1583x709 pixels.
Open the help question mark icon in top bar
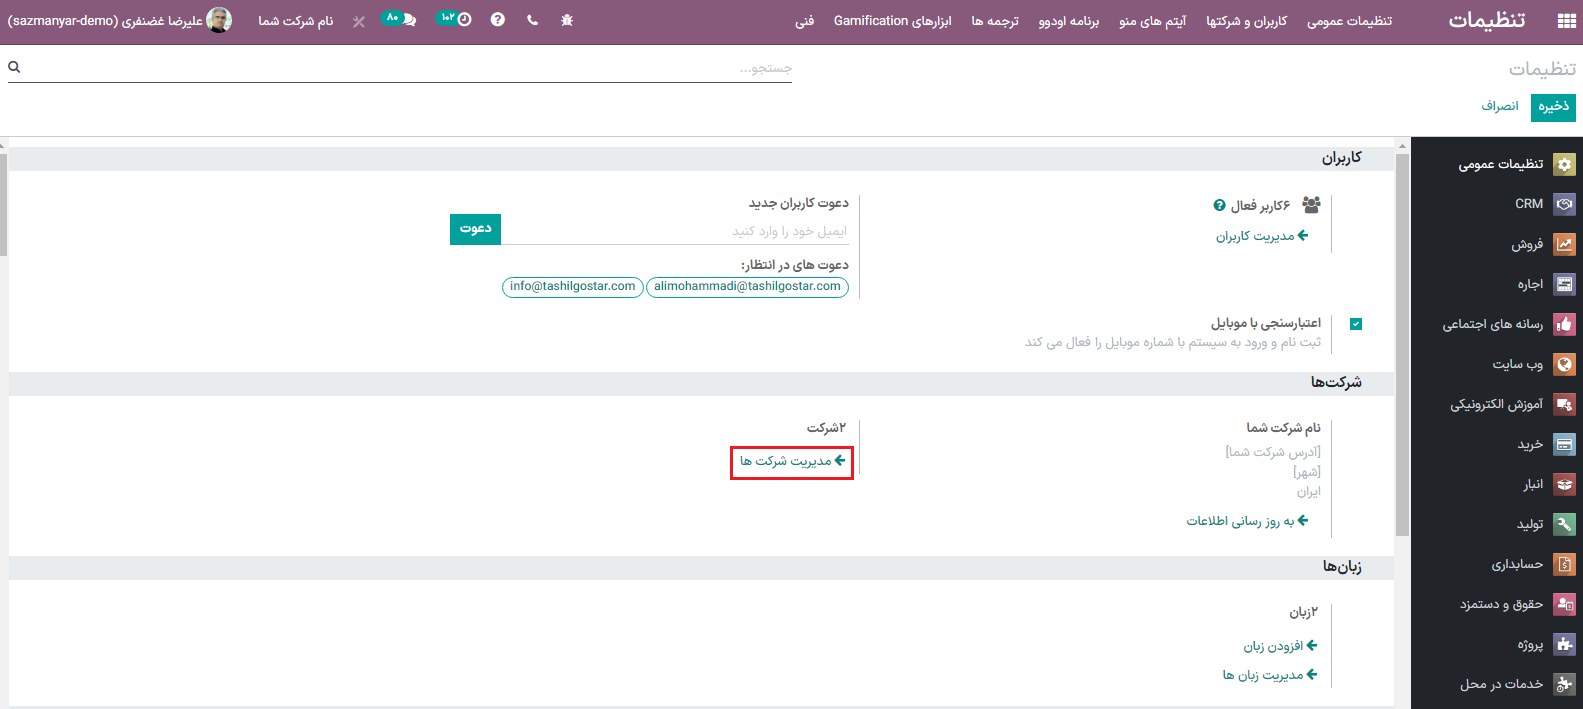(x=497, y=20)
